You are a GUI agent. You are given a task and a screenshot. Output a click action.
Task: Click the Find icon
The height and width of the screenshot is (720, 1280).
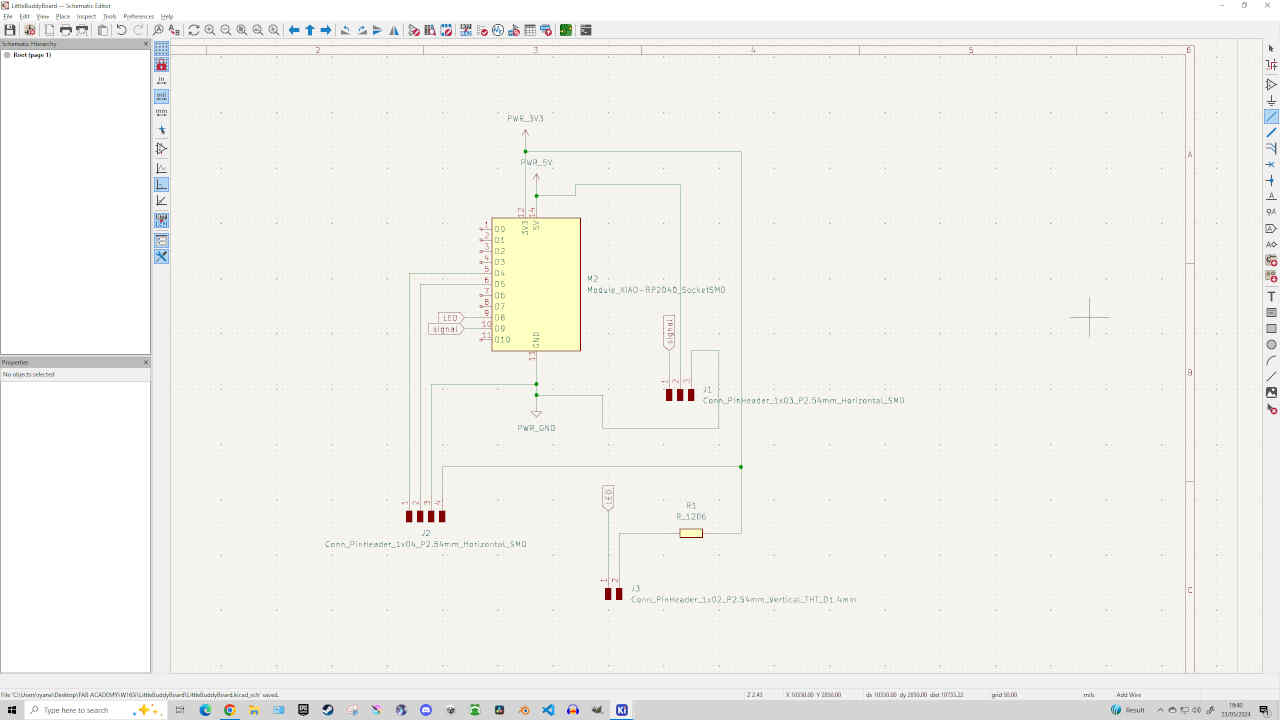[158, 30]
